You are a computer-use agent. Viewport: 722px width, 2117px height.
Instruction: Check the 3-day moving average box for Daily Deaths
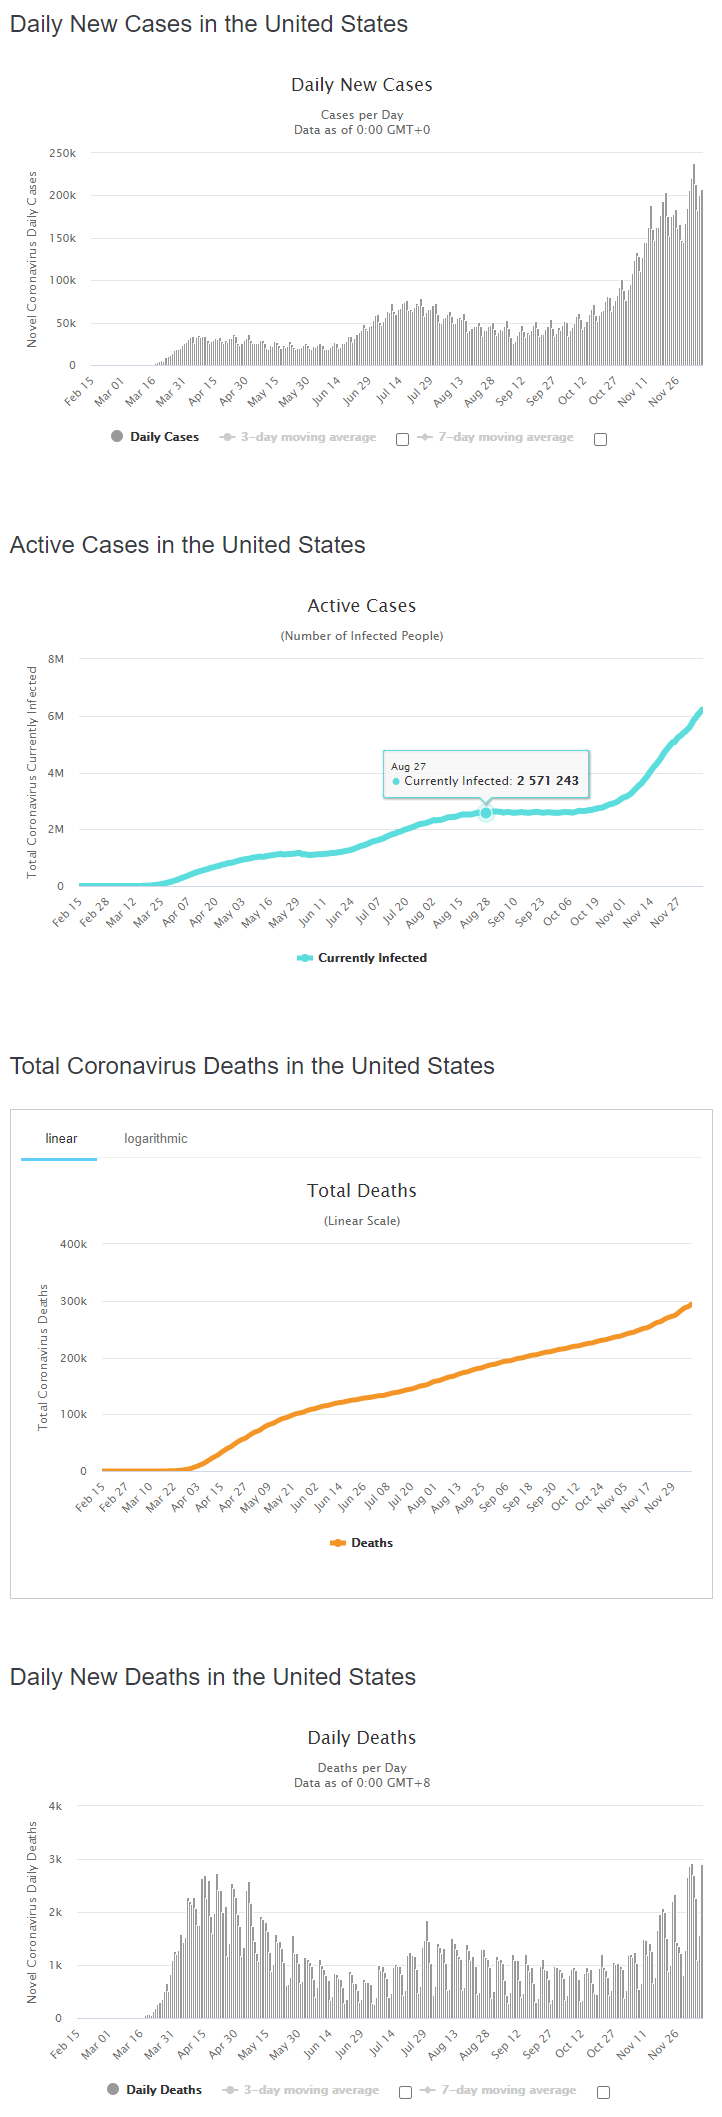(405, 2092)
